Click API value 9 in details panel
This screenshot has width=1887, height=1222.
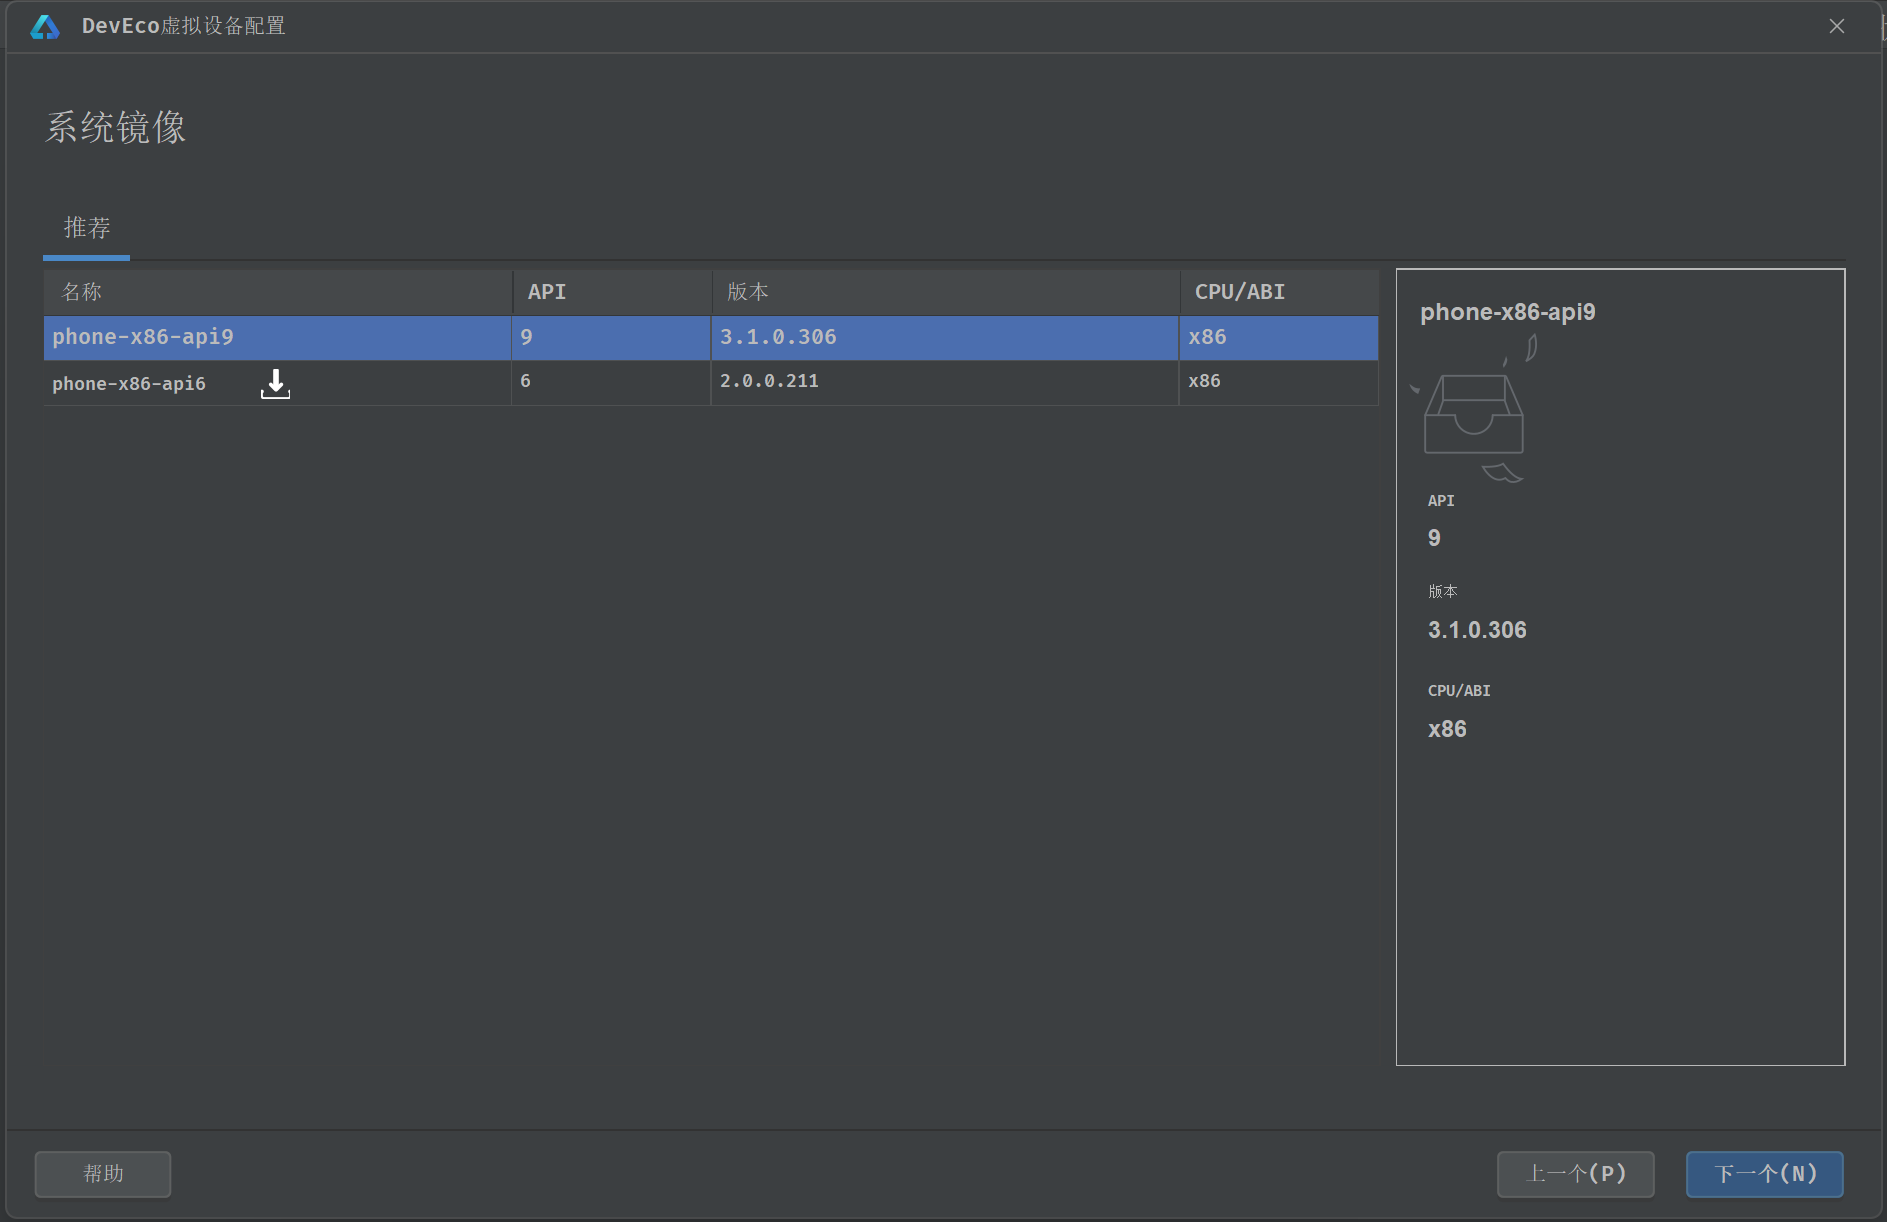coord(1434,538)
